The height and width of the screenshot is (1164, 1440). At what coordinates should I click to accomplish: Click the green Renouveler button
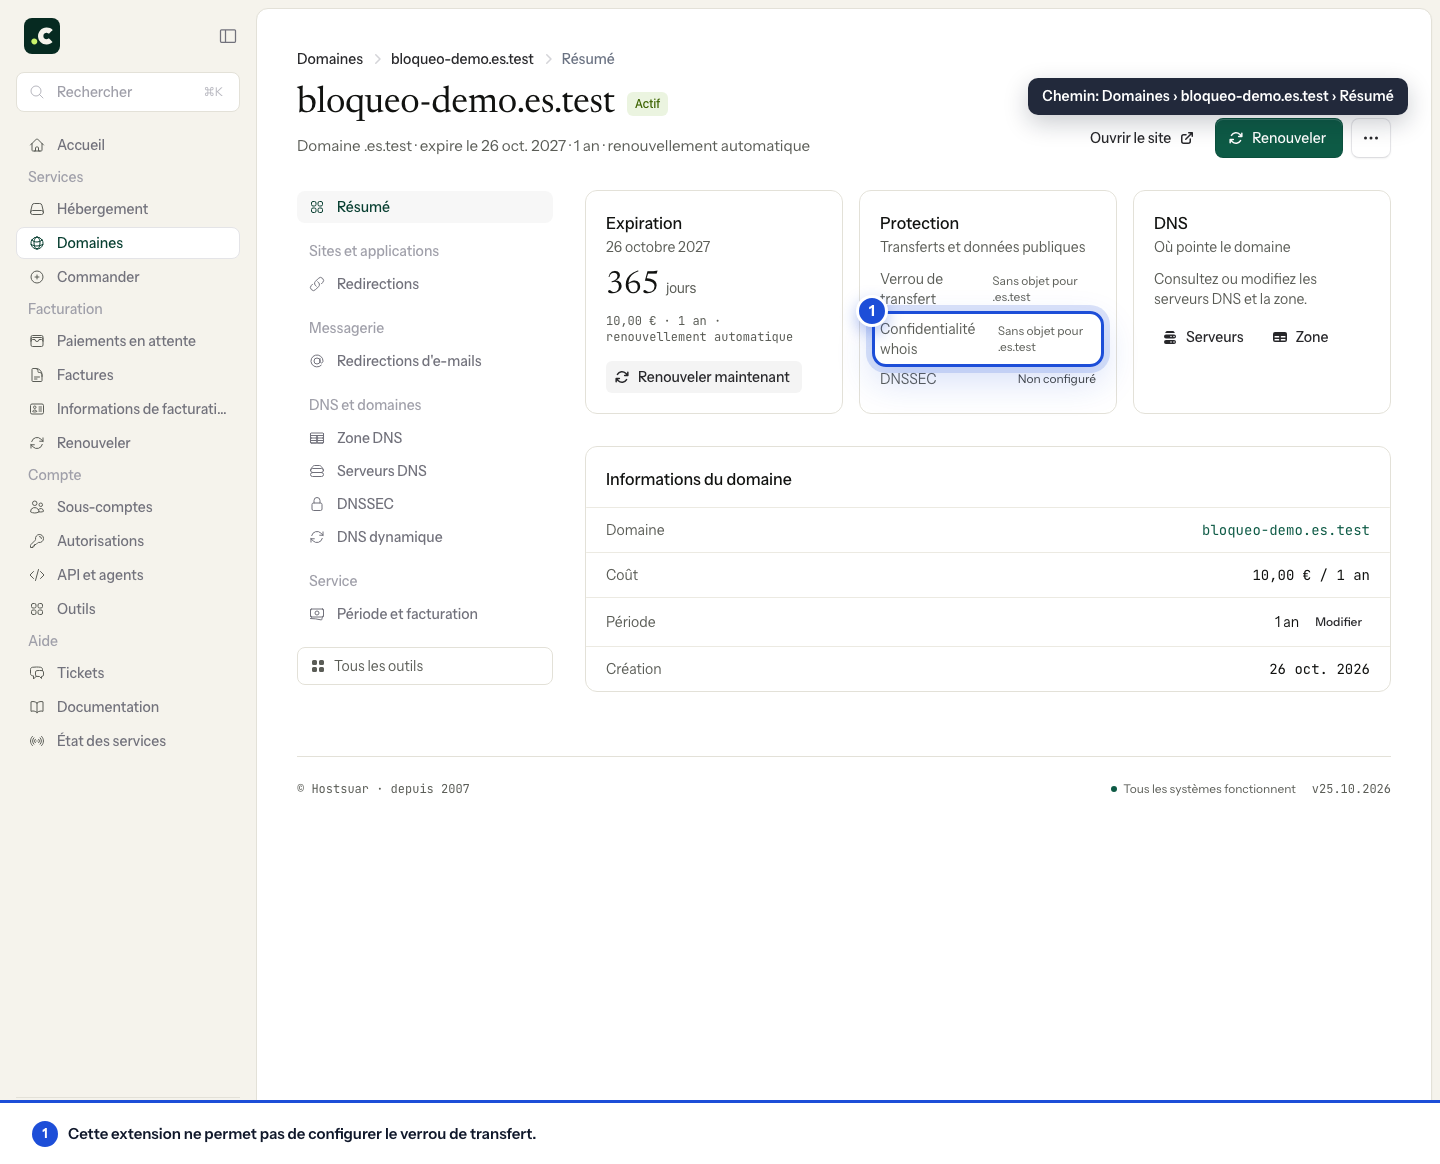[1279, 138]
